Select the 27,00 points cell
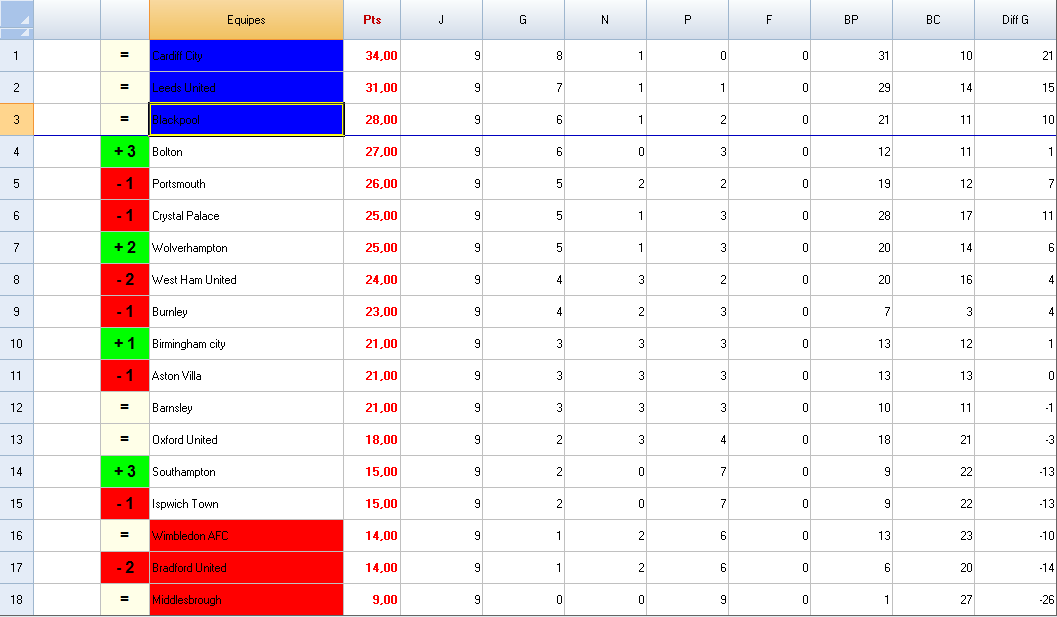The width and height of the screenshot is (1057, 617). pos(372,152)
